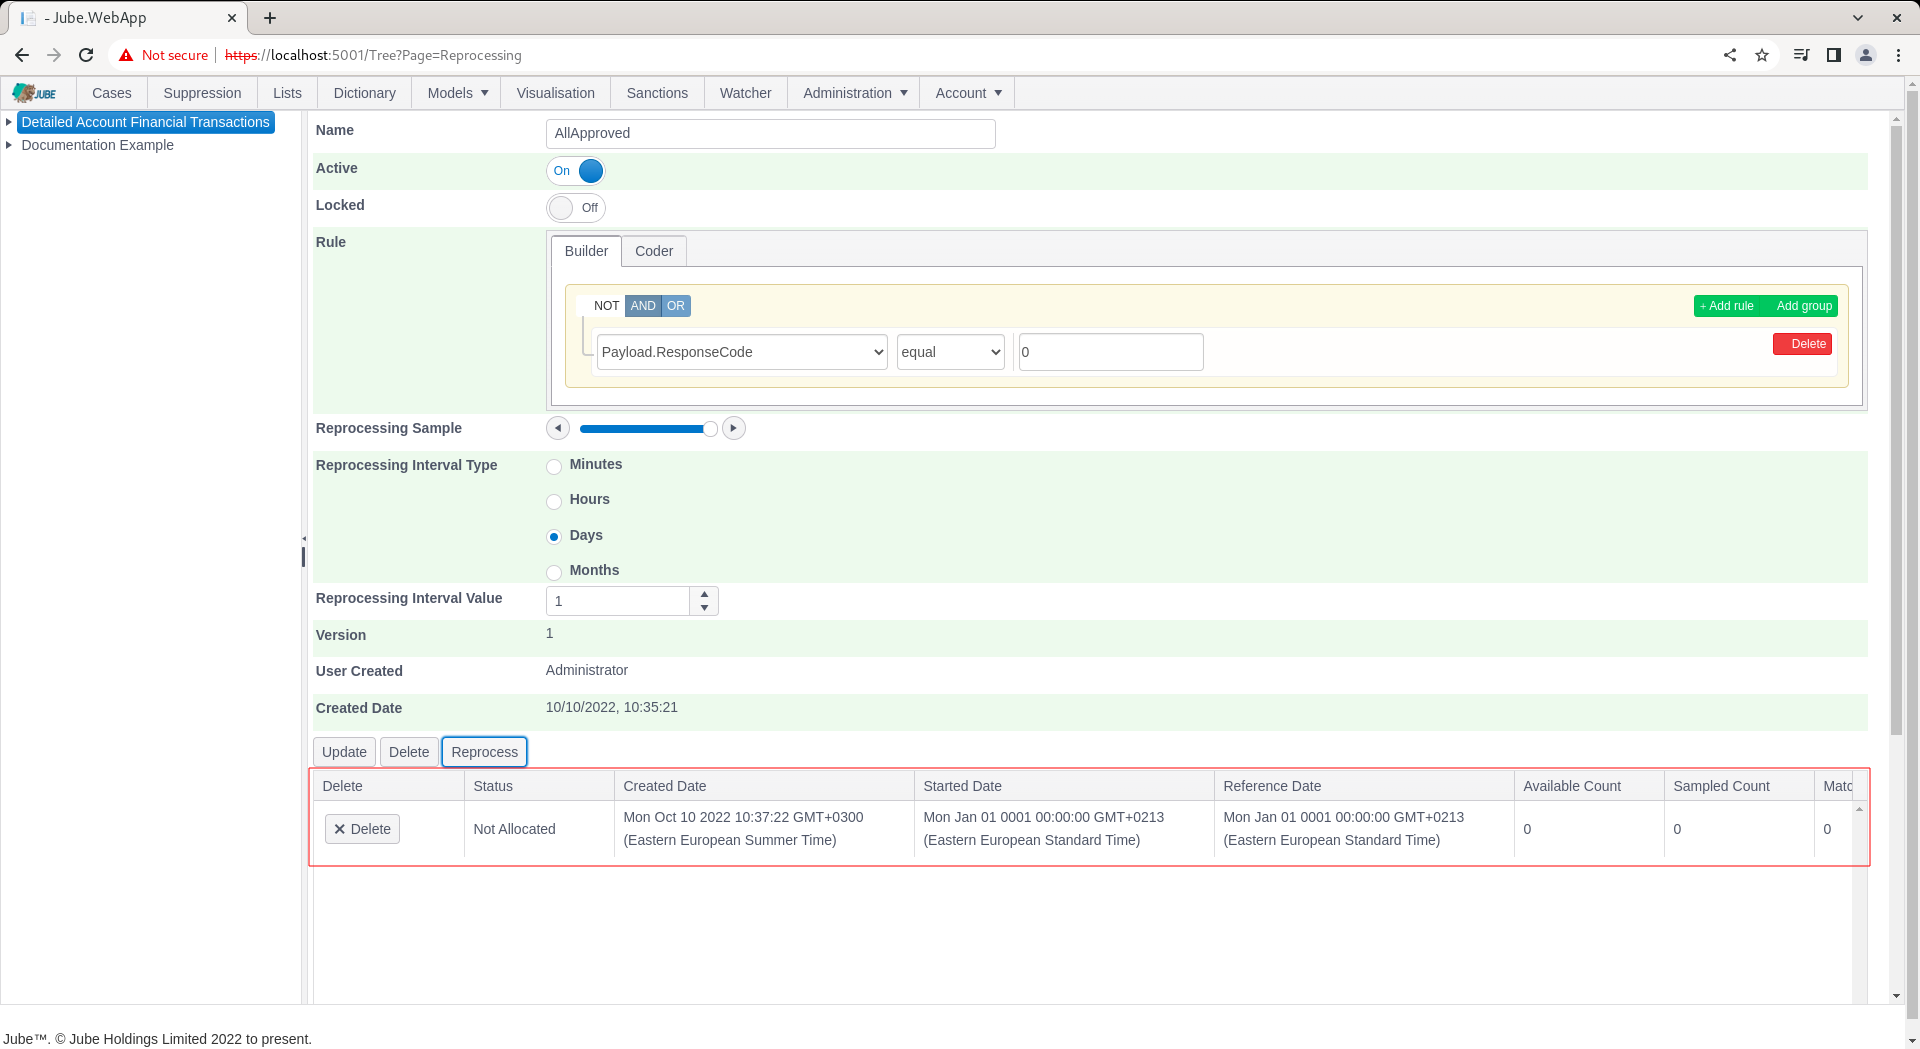Click the Reprocessing Sample slider track

[646, 429]
